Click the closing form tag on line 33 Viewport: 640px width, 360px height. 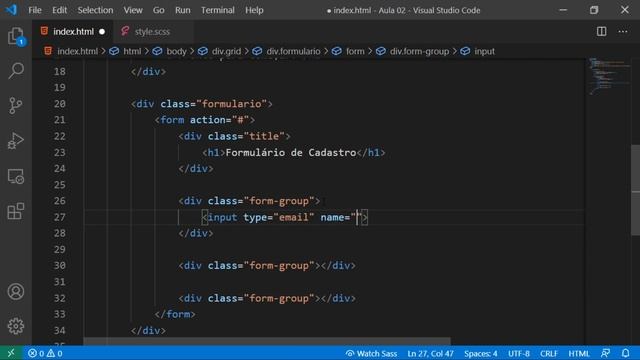[x=175, y=314]
